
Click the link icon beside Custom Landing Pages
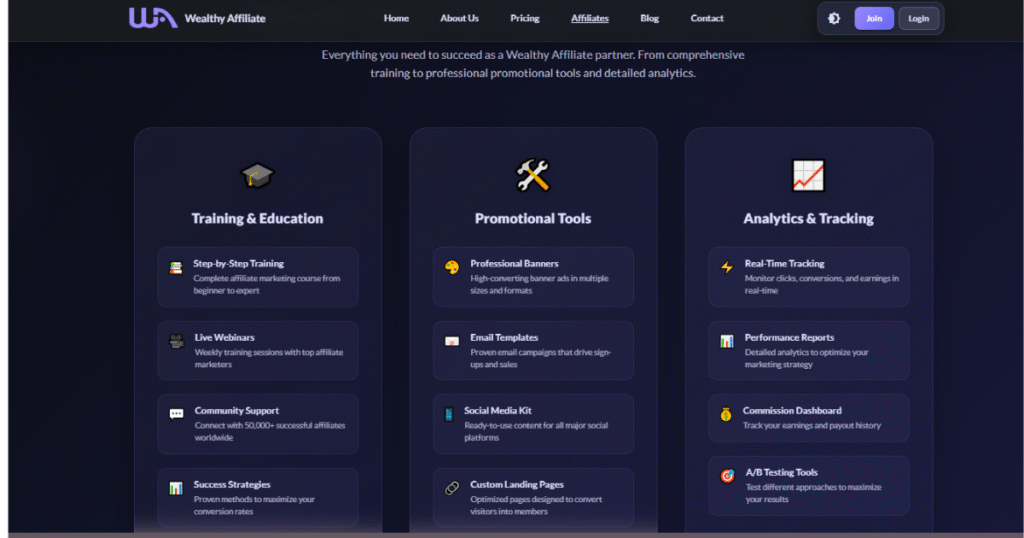[x=452, y=488]
